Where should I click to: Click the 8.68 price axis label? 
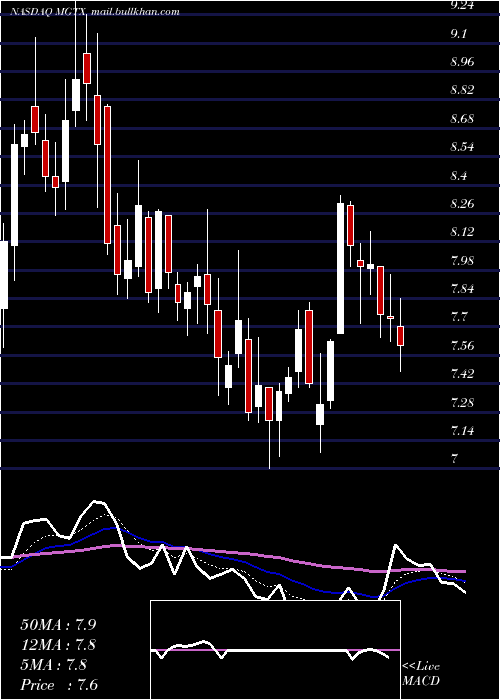tap(462, 119)
